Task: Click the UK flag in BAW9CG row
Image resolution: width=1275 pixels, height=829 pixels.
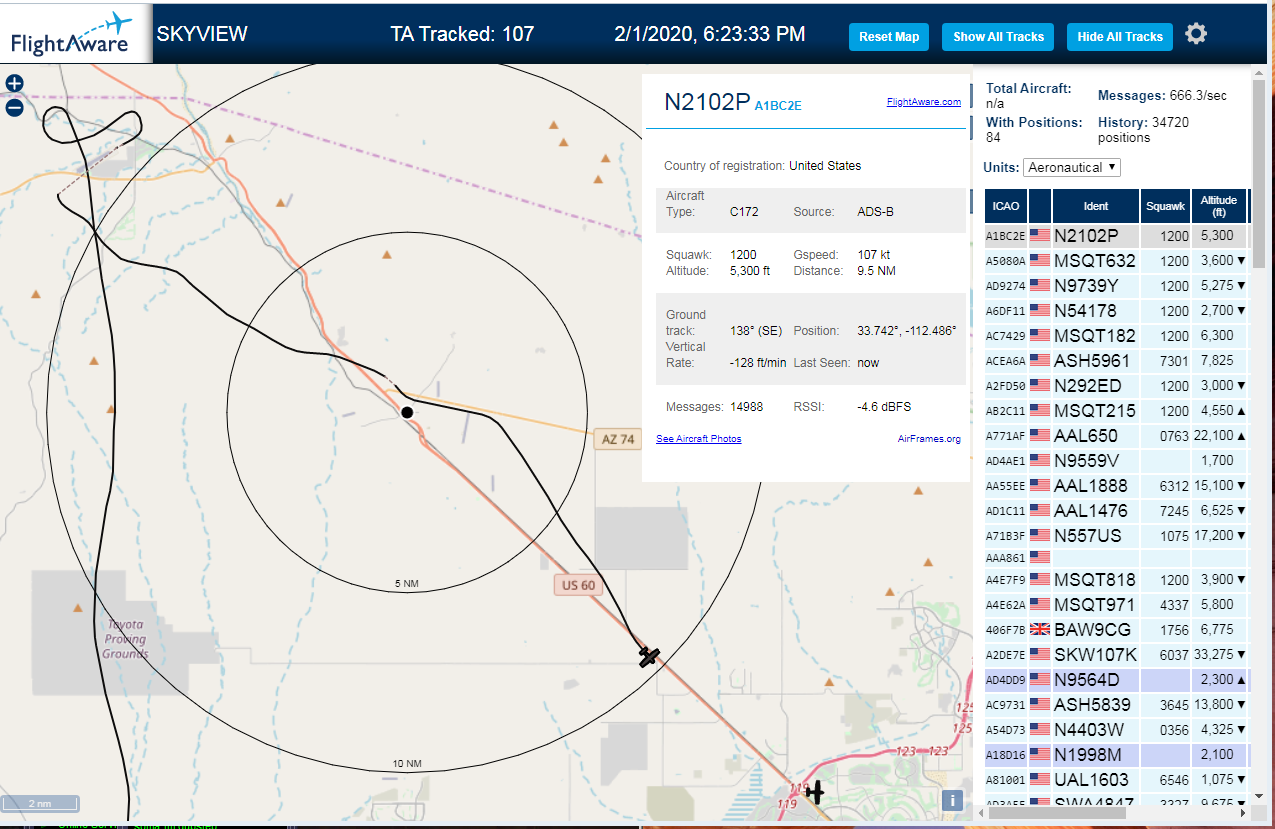Action: point(1040,629)
